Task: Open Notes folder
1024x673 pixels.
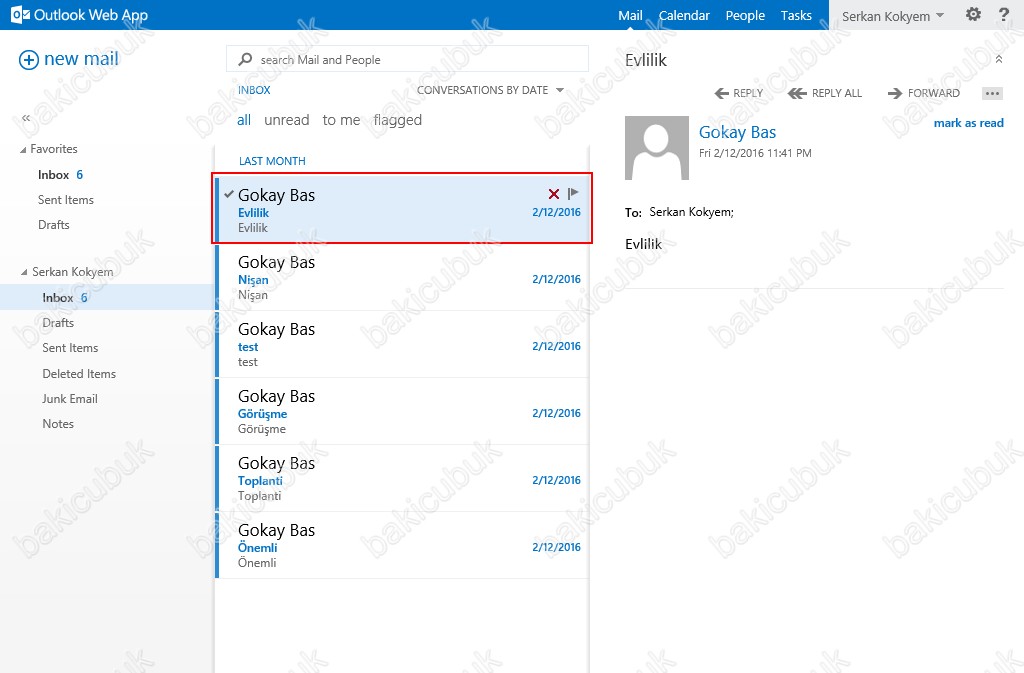Action: [x=58, y=424]
